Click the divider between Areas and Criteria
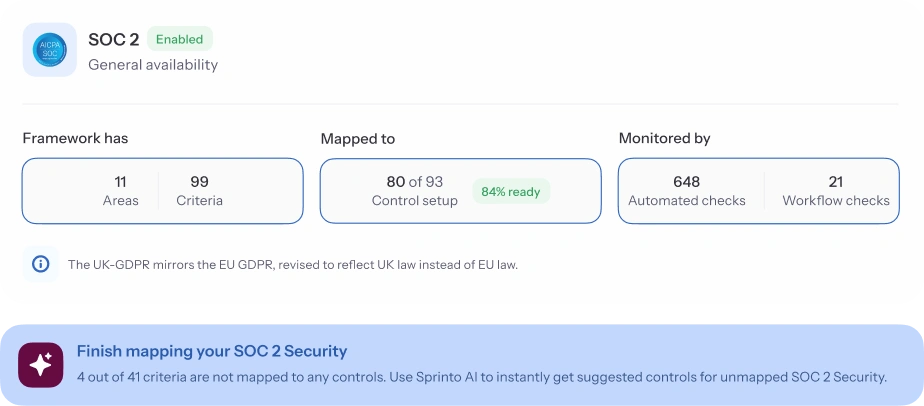 coord(158,191)
